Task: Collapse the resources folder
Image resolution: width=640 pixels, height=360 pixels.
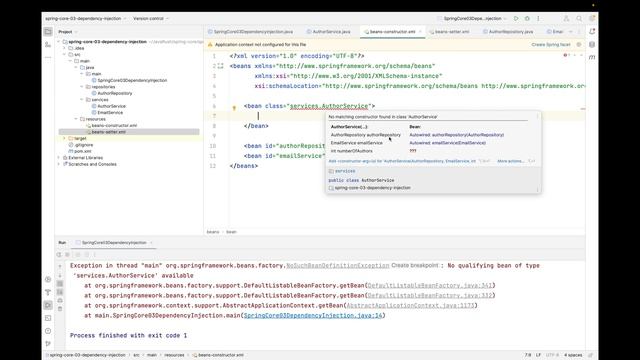Action: click(76, 119)
